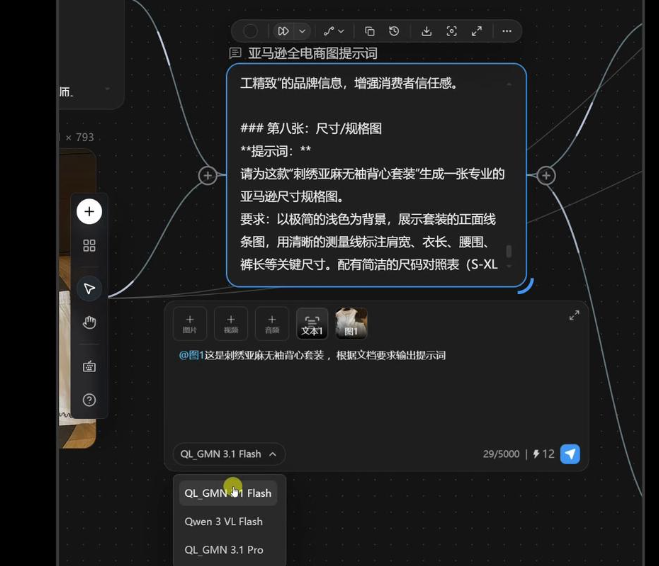Click the scroll down arrow in text node
The height and width of the screenshot is (566, 659).
(509, 266)
